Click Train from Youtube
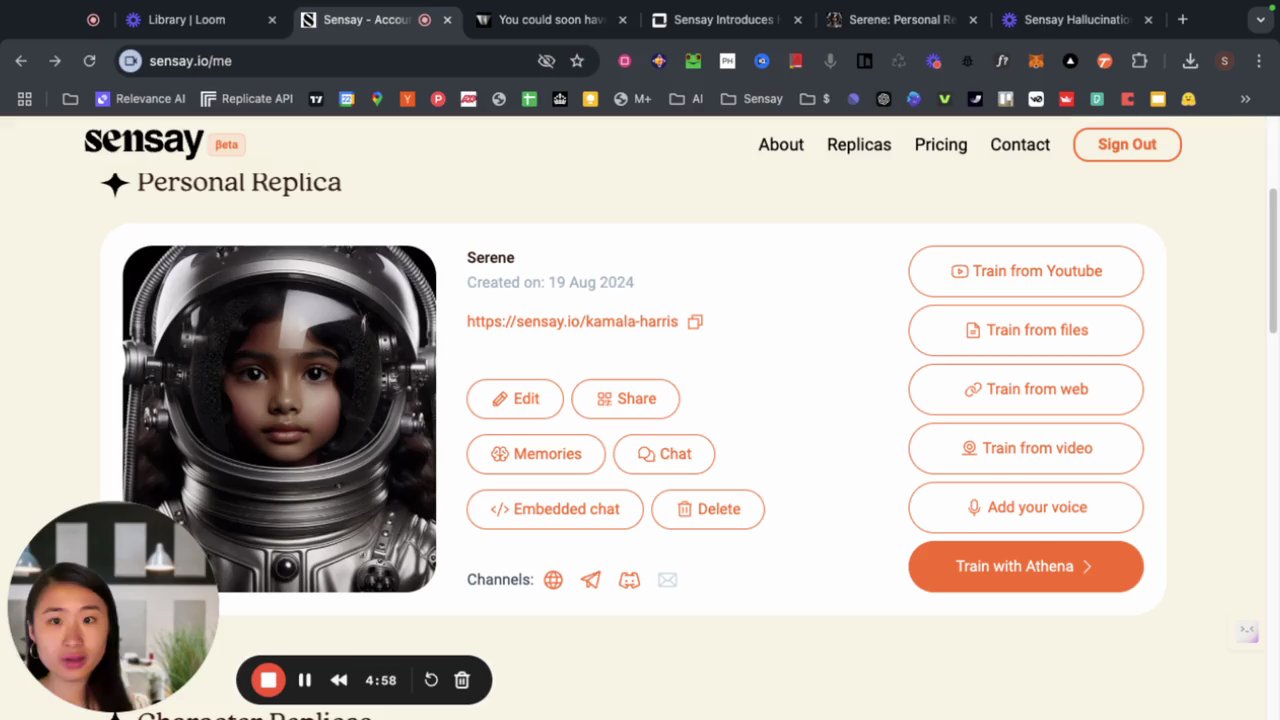This screenshot has width=1280, height=720. (x=1026, y=271)
